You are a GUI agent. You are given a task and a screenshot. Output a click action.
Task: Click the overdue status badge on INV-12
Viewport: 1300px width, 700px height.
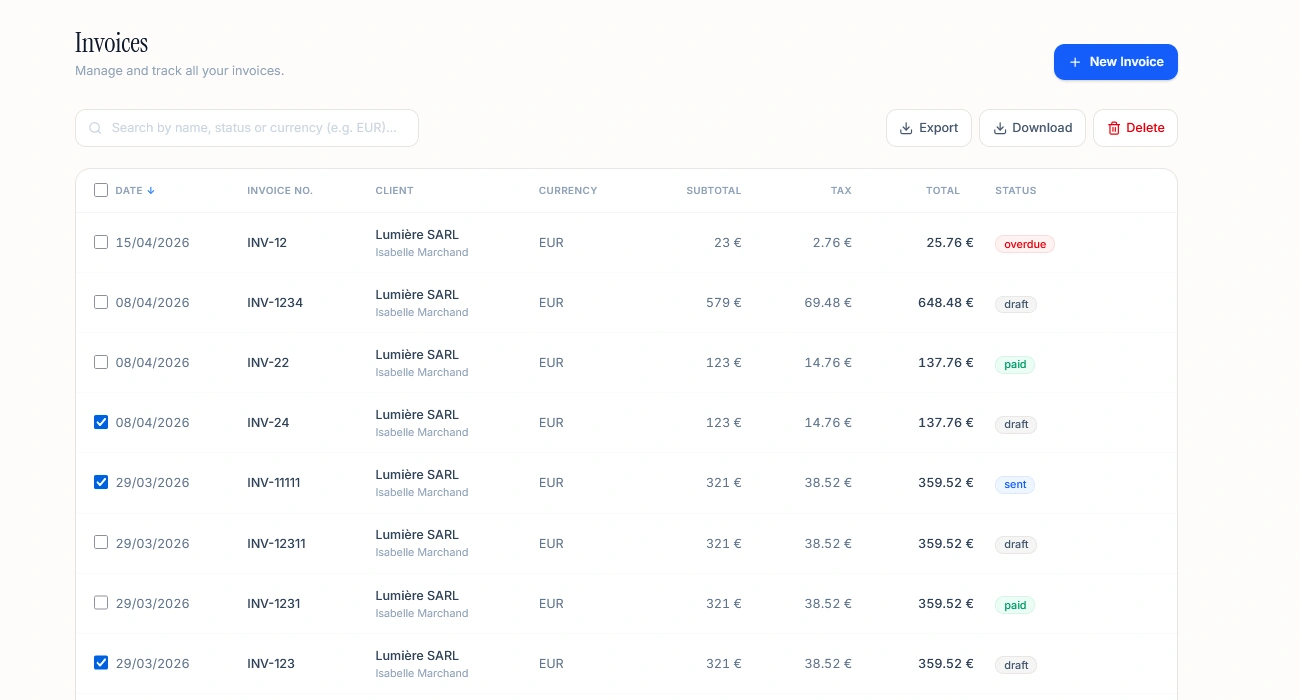click(1024, 243)
